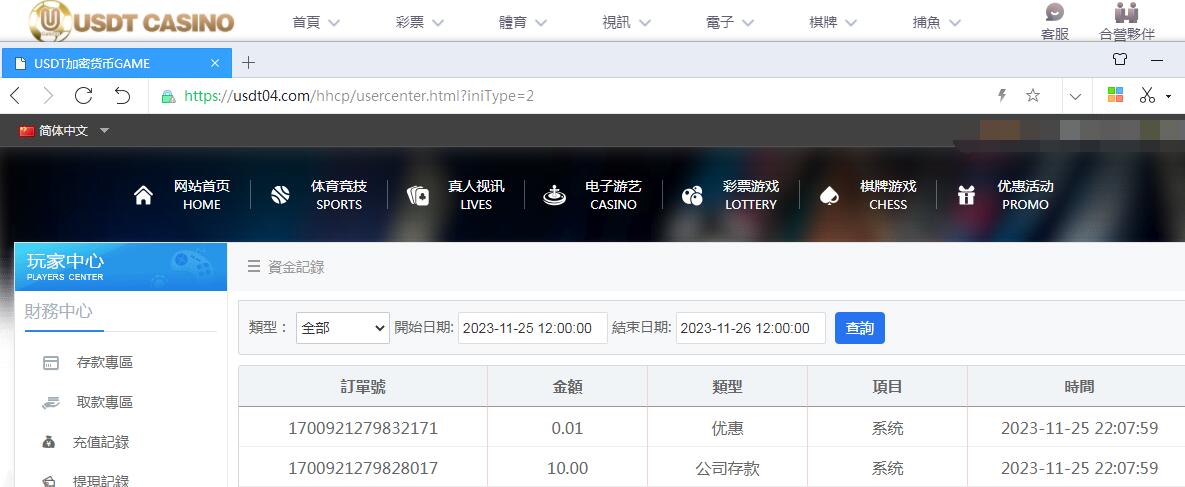
Task: Bookmark page with the star icon
Action: click(1033, 95)
